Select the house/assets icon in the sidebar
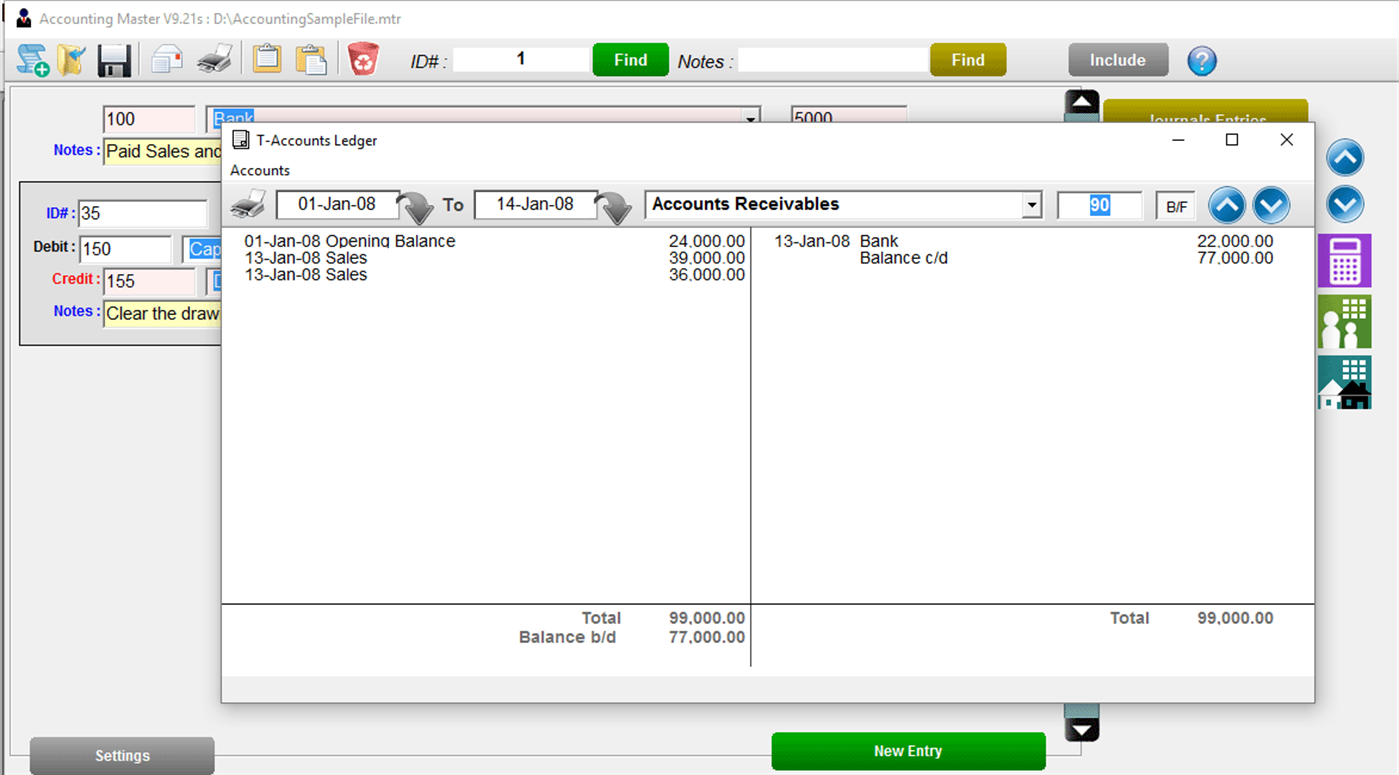This screenshot has width=1399, height=775. pos(1345,381)
